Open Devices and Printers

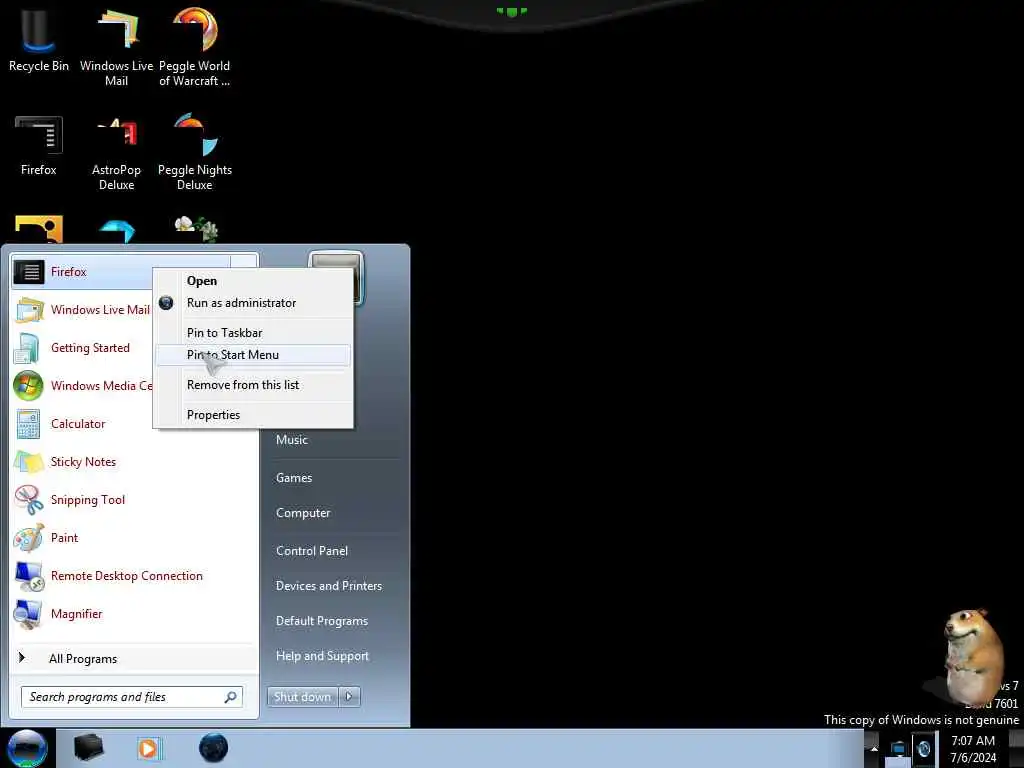click(328, 586)
